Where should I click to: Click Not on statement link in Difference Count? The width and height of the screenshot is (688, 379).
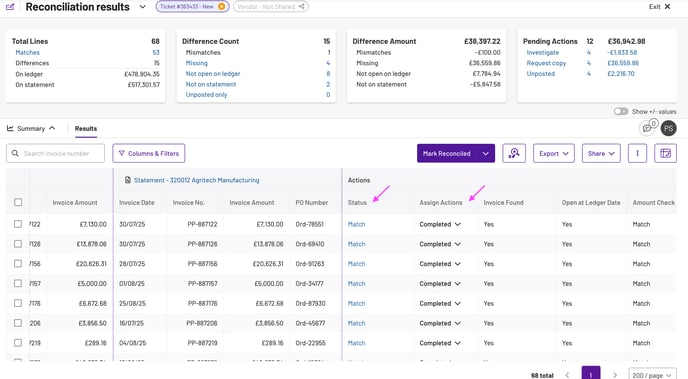(x=211, y=84)
